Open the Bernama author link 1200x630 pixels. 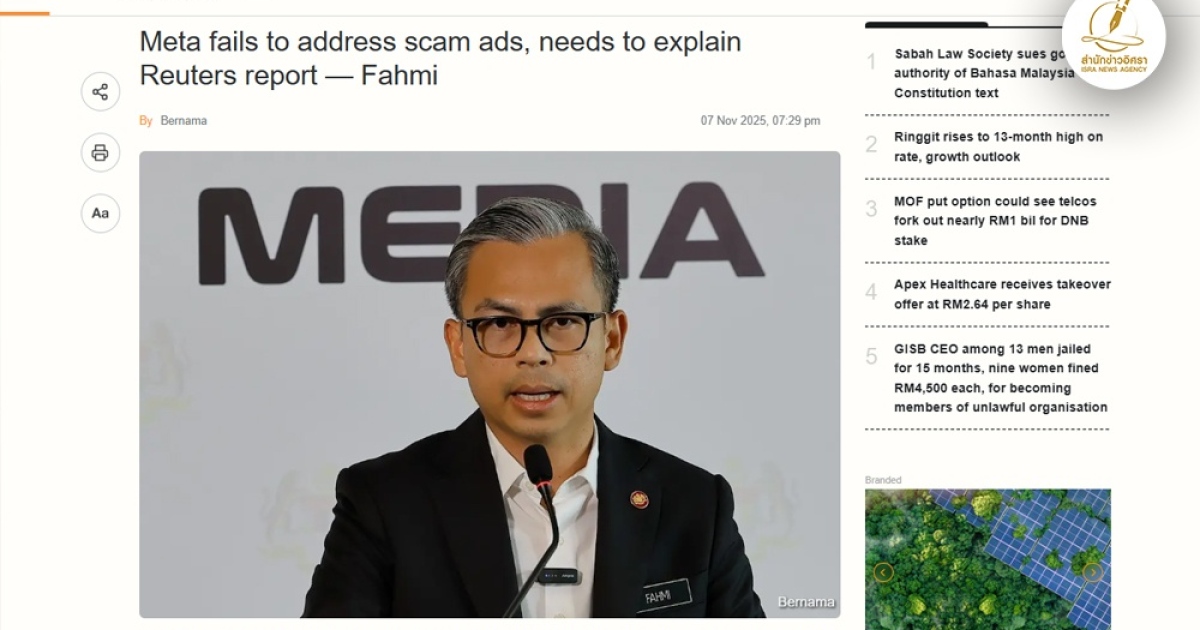(184, 121)
